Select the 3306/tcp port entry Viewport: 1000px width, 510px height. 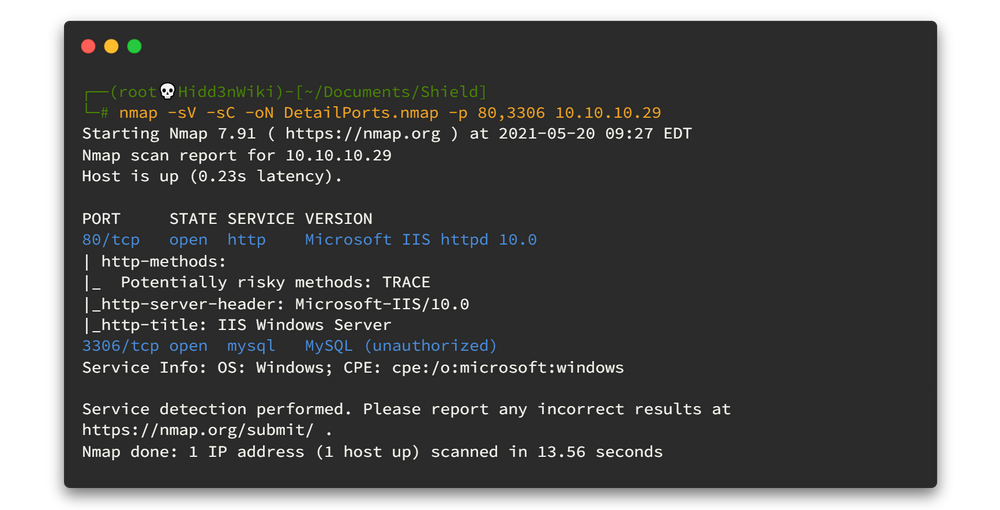[x=120, y=346]
